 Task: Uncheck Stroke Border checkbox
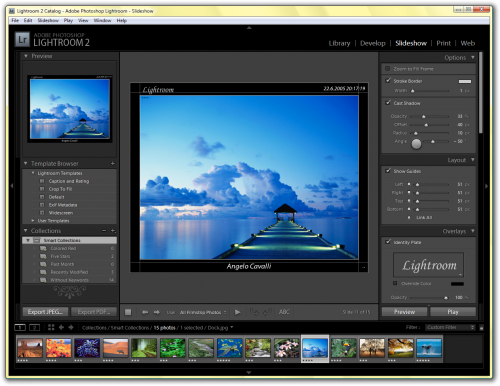click(x=388, y=80)
